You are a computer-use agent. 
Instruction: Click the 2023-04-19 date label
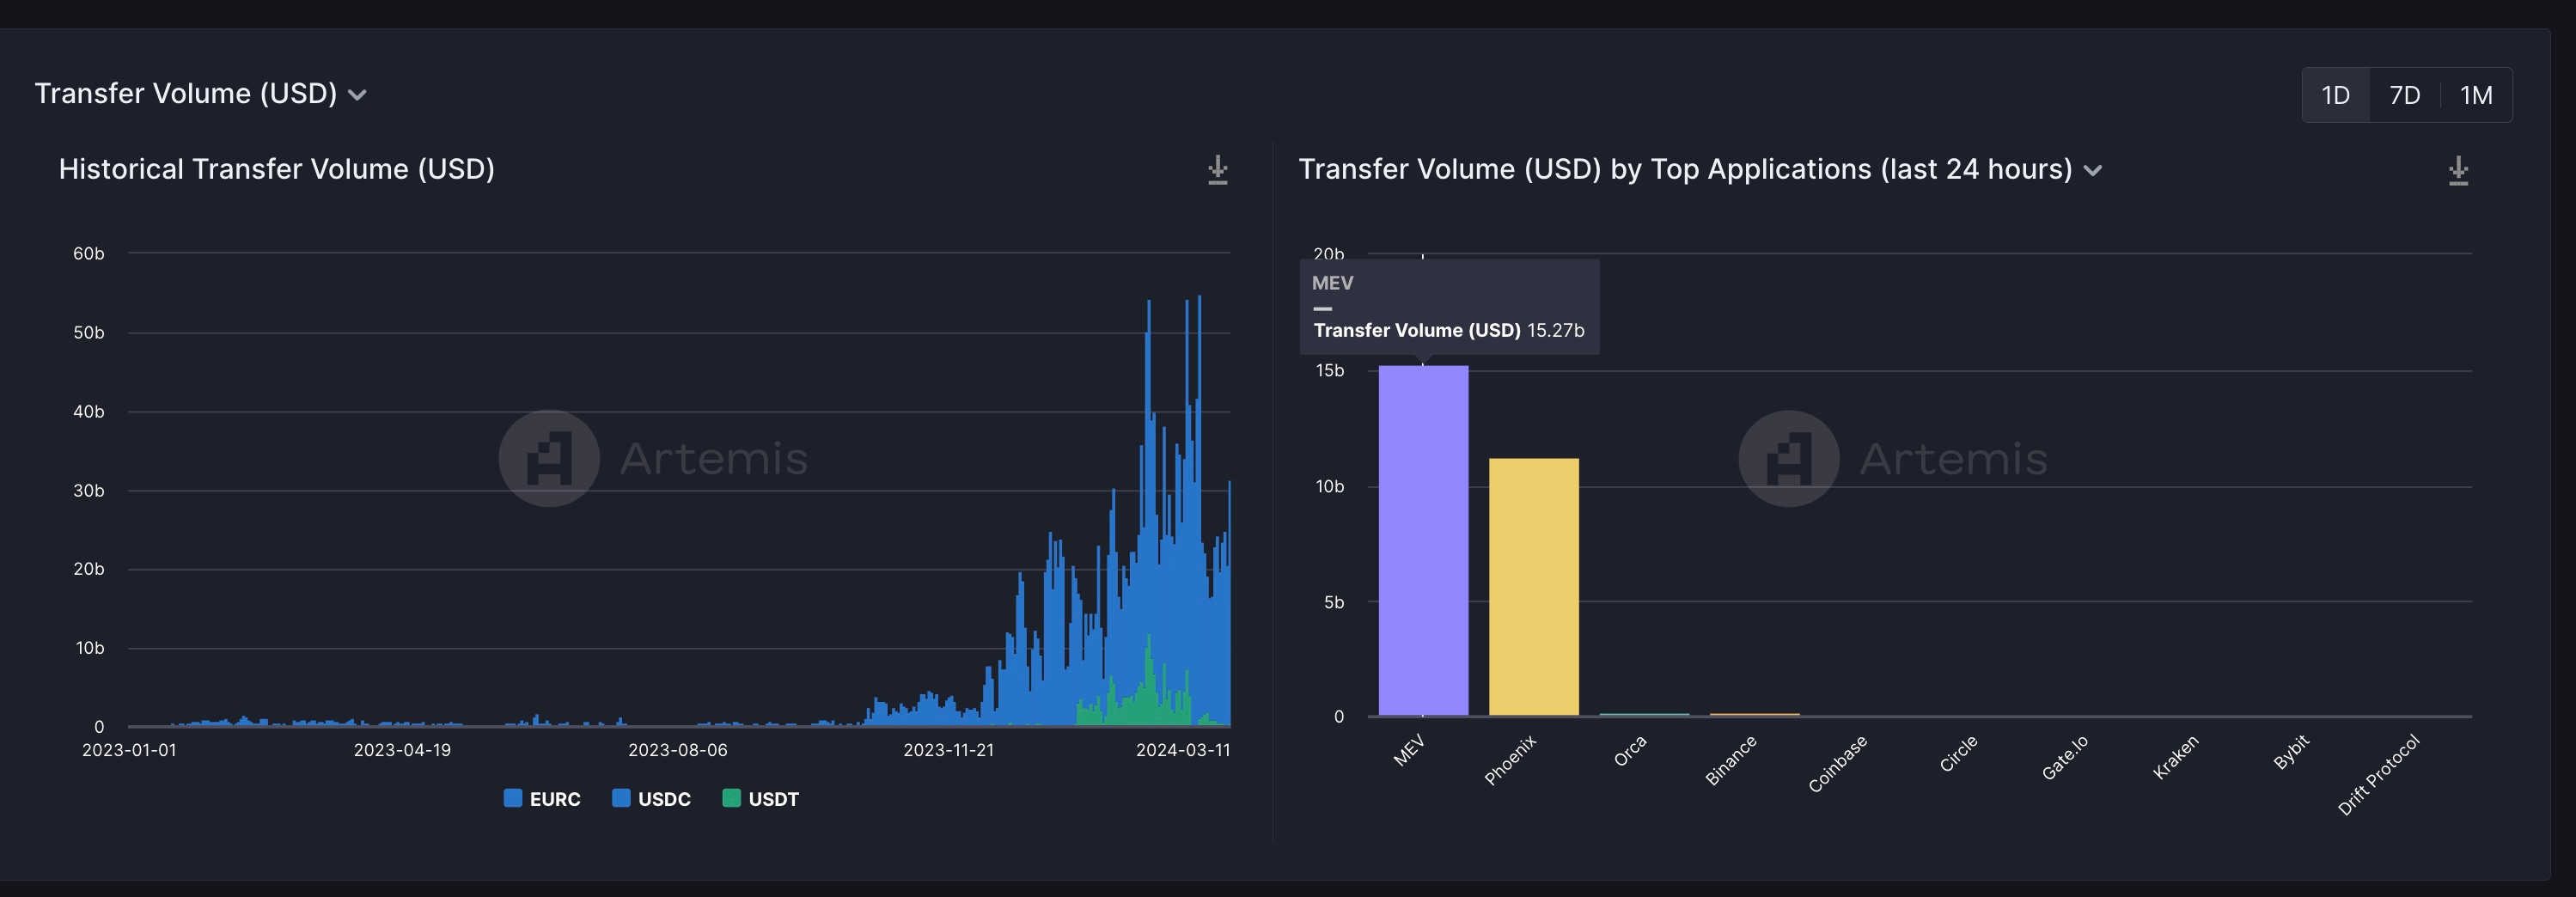[402, 750]
